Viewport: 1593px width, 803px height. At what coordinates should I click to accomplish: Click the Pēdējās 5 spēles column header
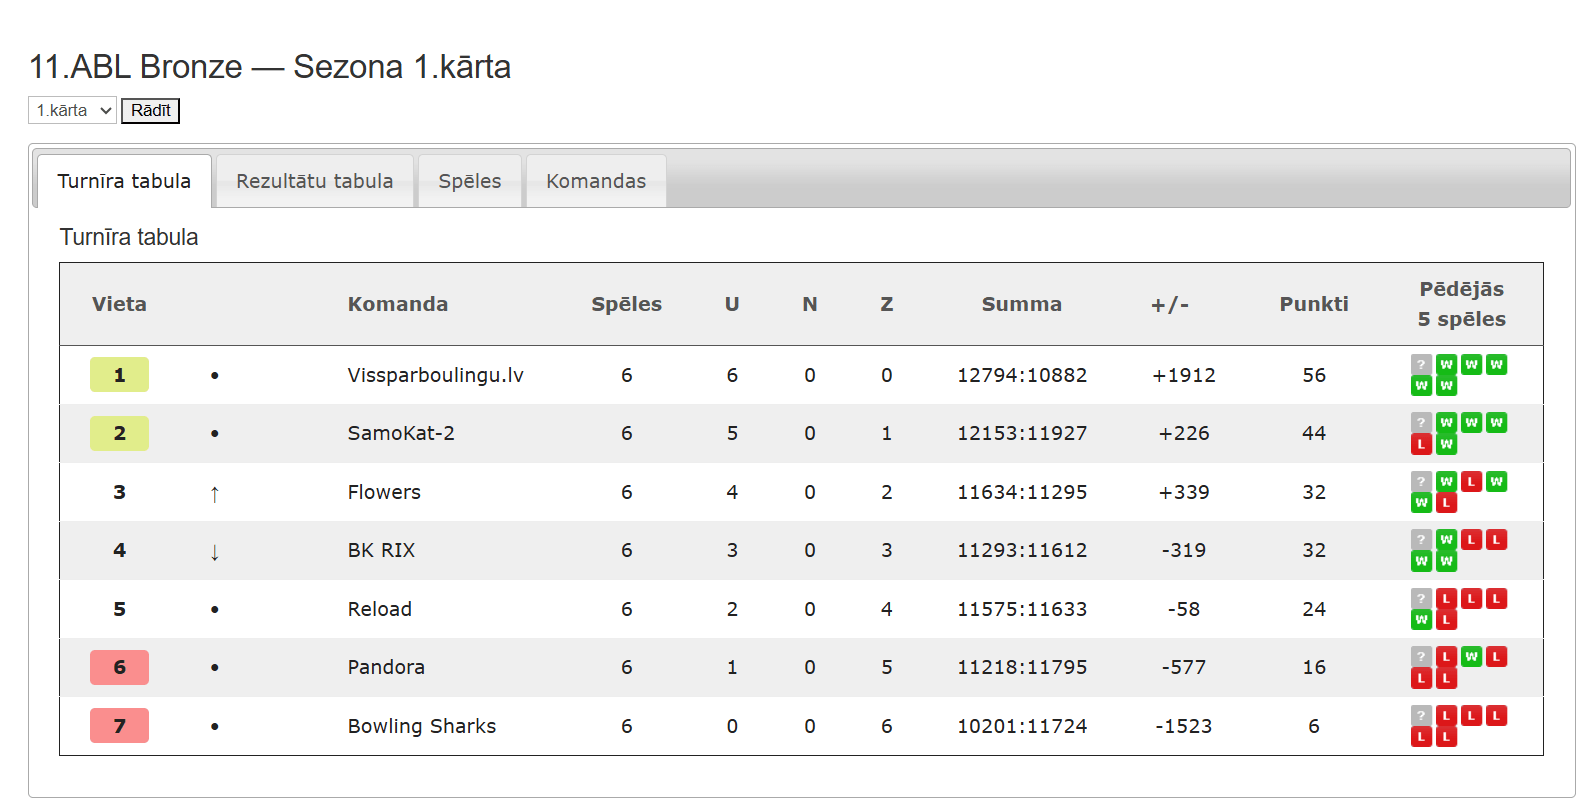click(1461, 304)
